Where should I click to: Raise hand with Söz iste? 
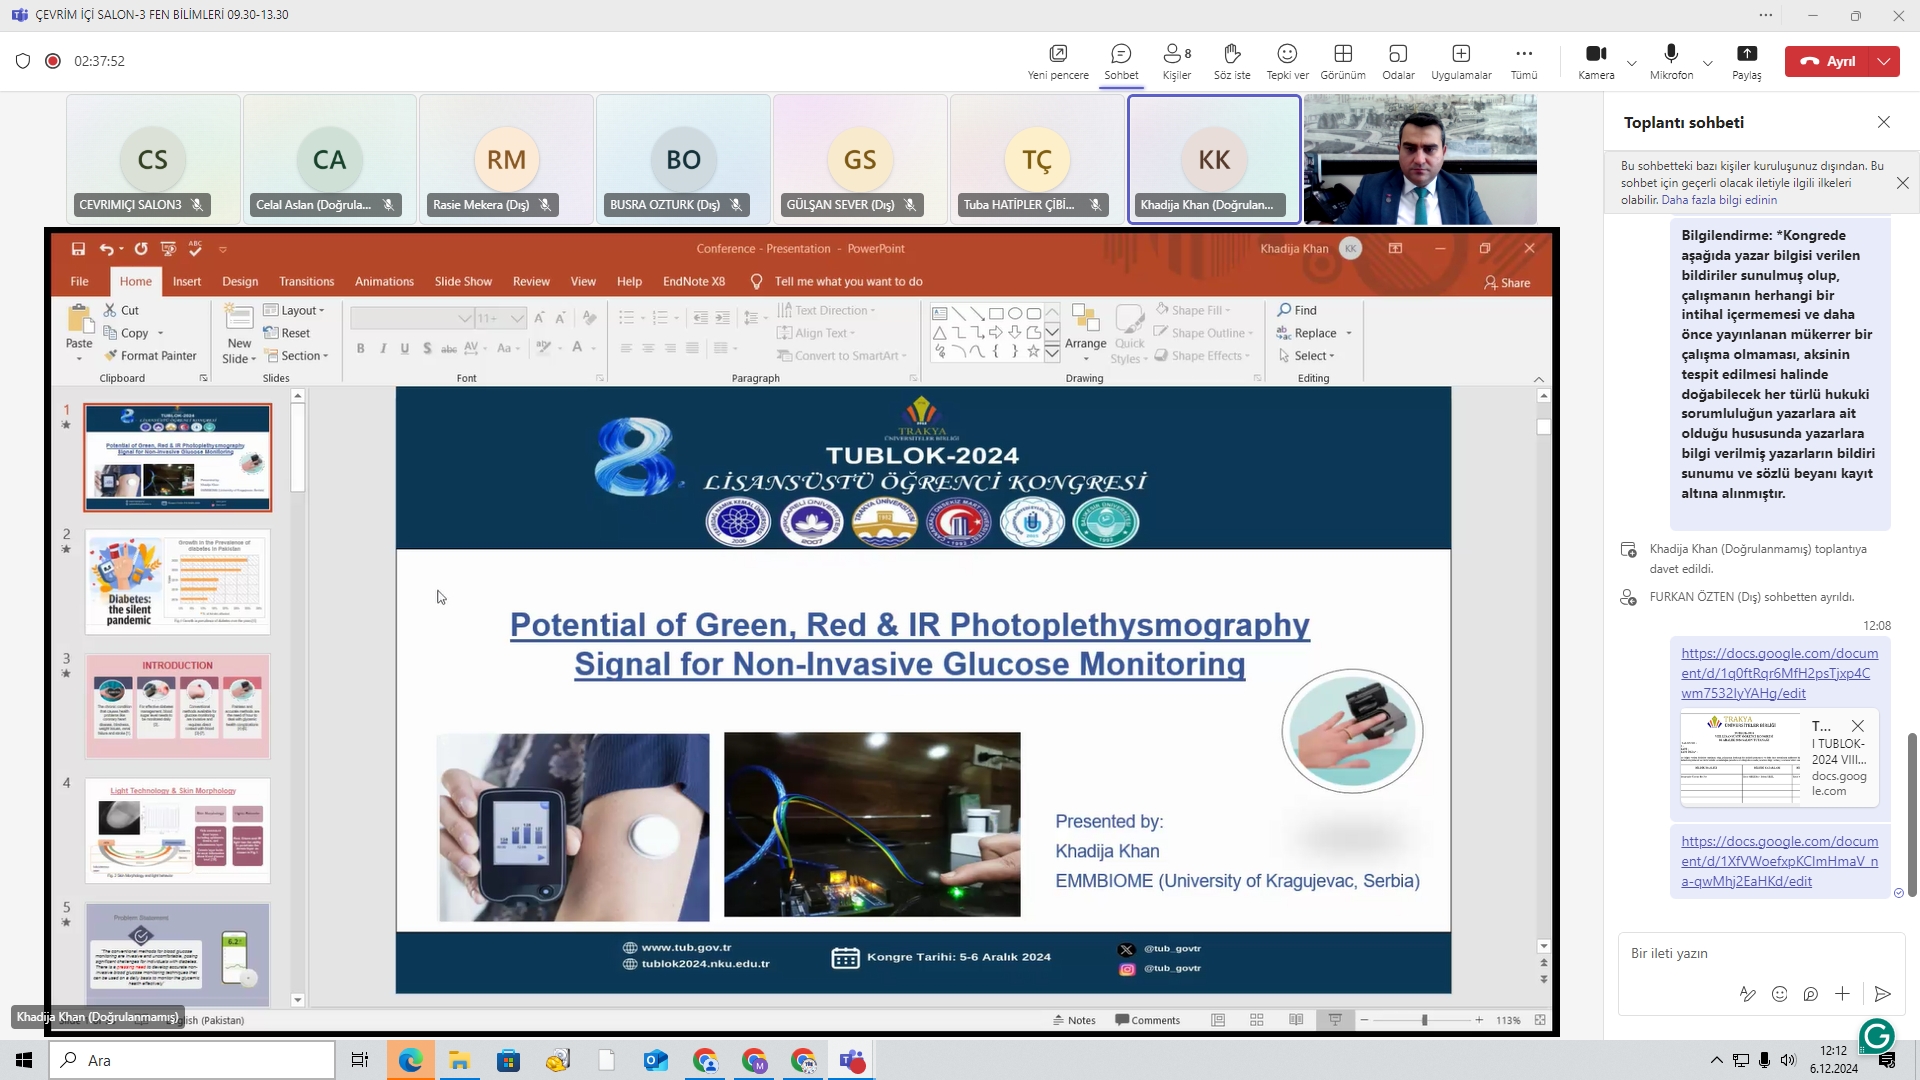[x=1232, y=61]
